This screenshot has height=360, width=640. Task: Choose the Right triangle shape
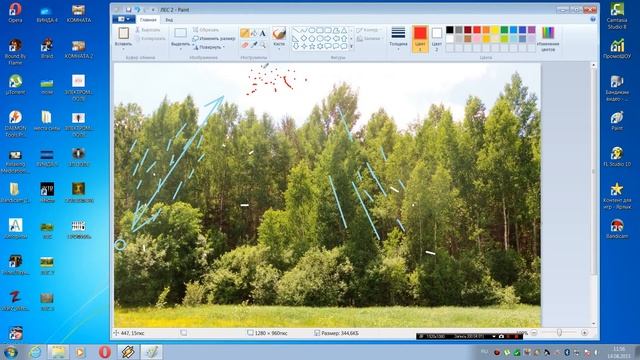[296, 38]
